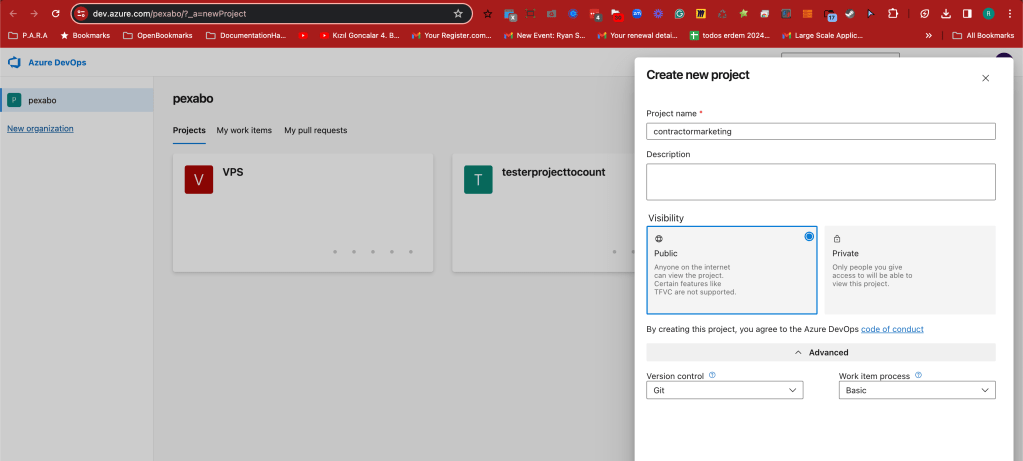This screenshot has height=461, width=1023.
Task: Open todos erdem 2024 sheets bookmark
Action: [x=730, y=35]
